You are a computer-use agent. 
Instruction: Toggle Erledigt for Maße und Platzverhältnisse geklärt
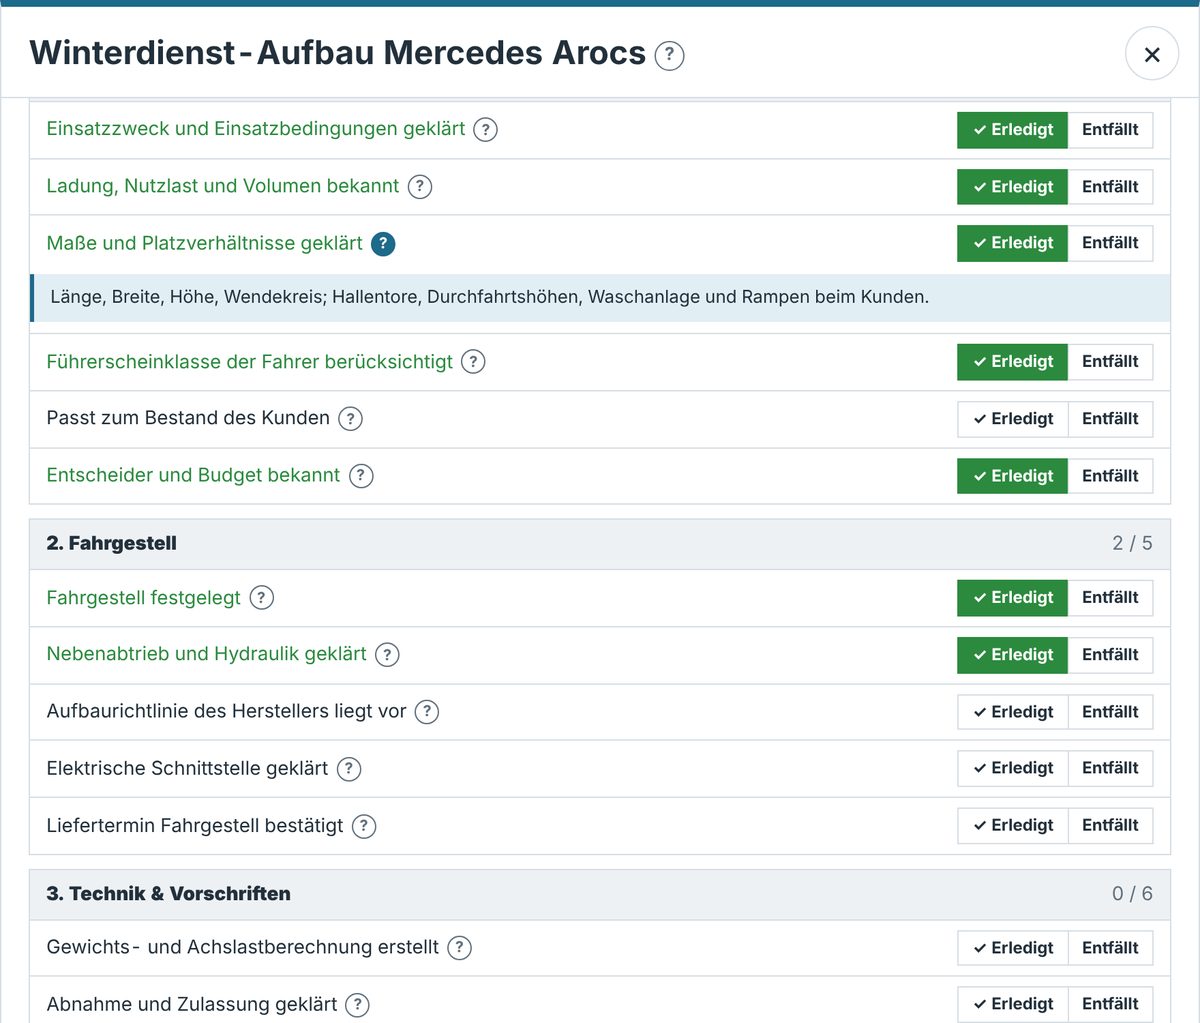click(1012, 243)
